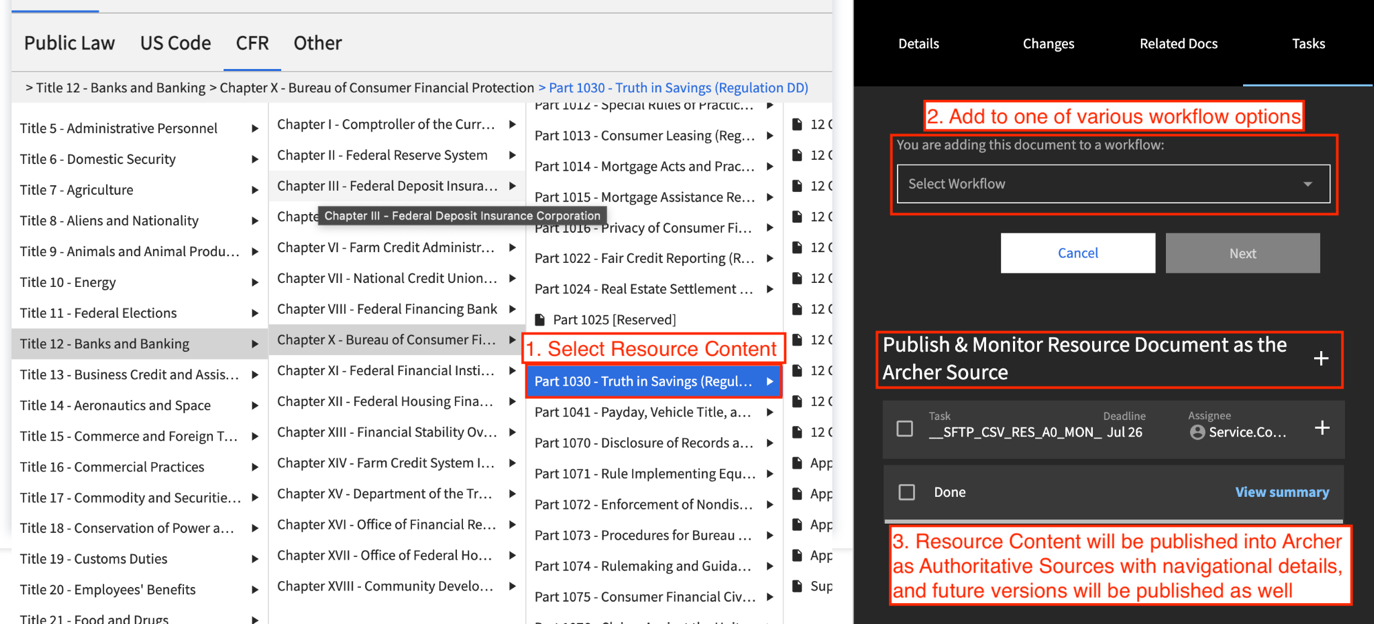Click plus icon on SFTP_CSV task row
Image resolution: width=1374 pixels, height=624 pixels.
pos(1321,427)
